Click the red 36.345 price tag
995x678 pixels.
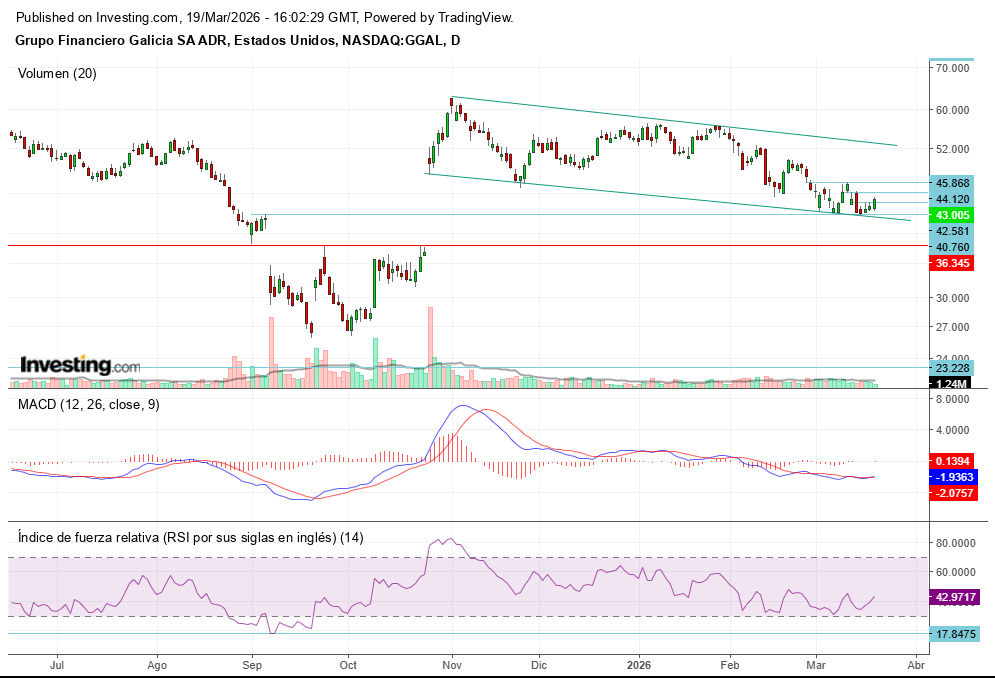pyautogui.click(x=951, y=263)
